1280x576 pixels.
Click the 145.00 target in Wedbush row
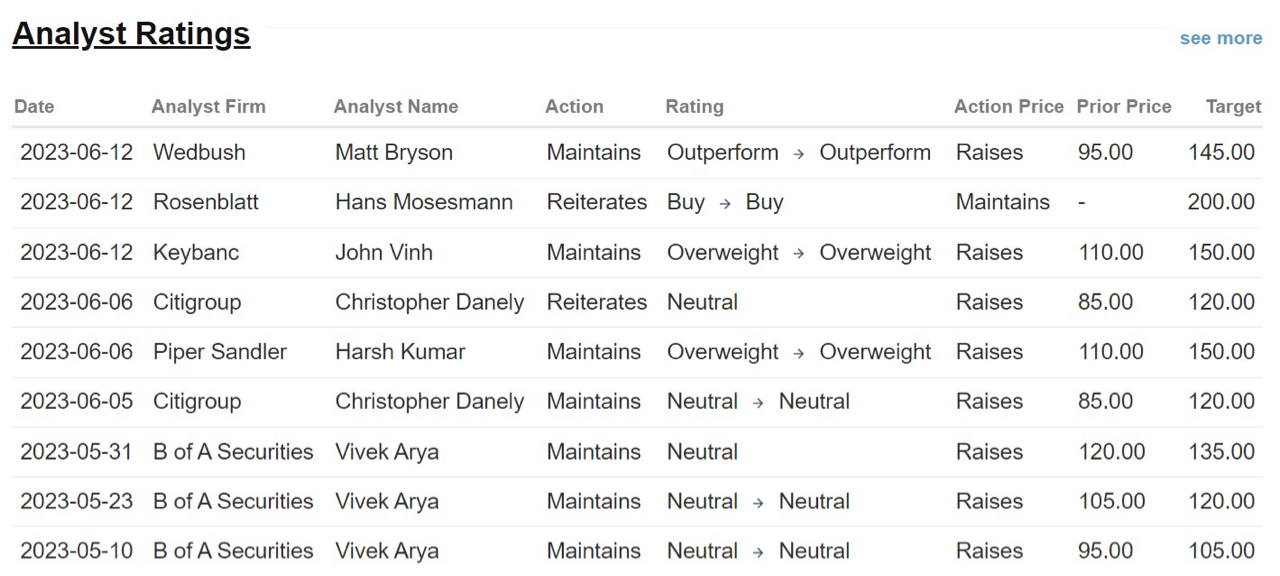coord(1221,152)
